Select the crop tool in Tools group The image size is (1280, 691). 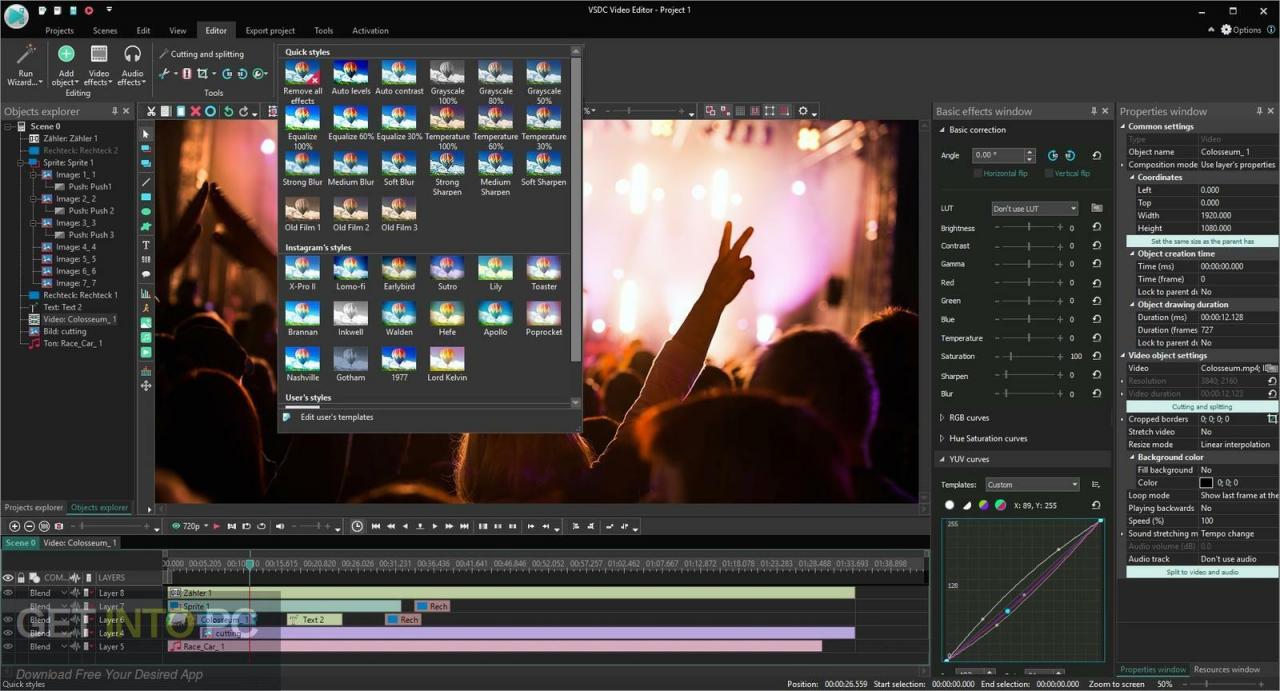coord(204,74)
